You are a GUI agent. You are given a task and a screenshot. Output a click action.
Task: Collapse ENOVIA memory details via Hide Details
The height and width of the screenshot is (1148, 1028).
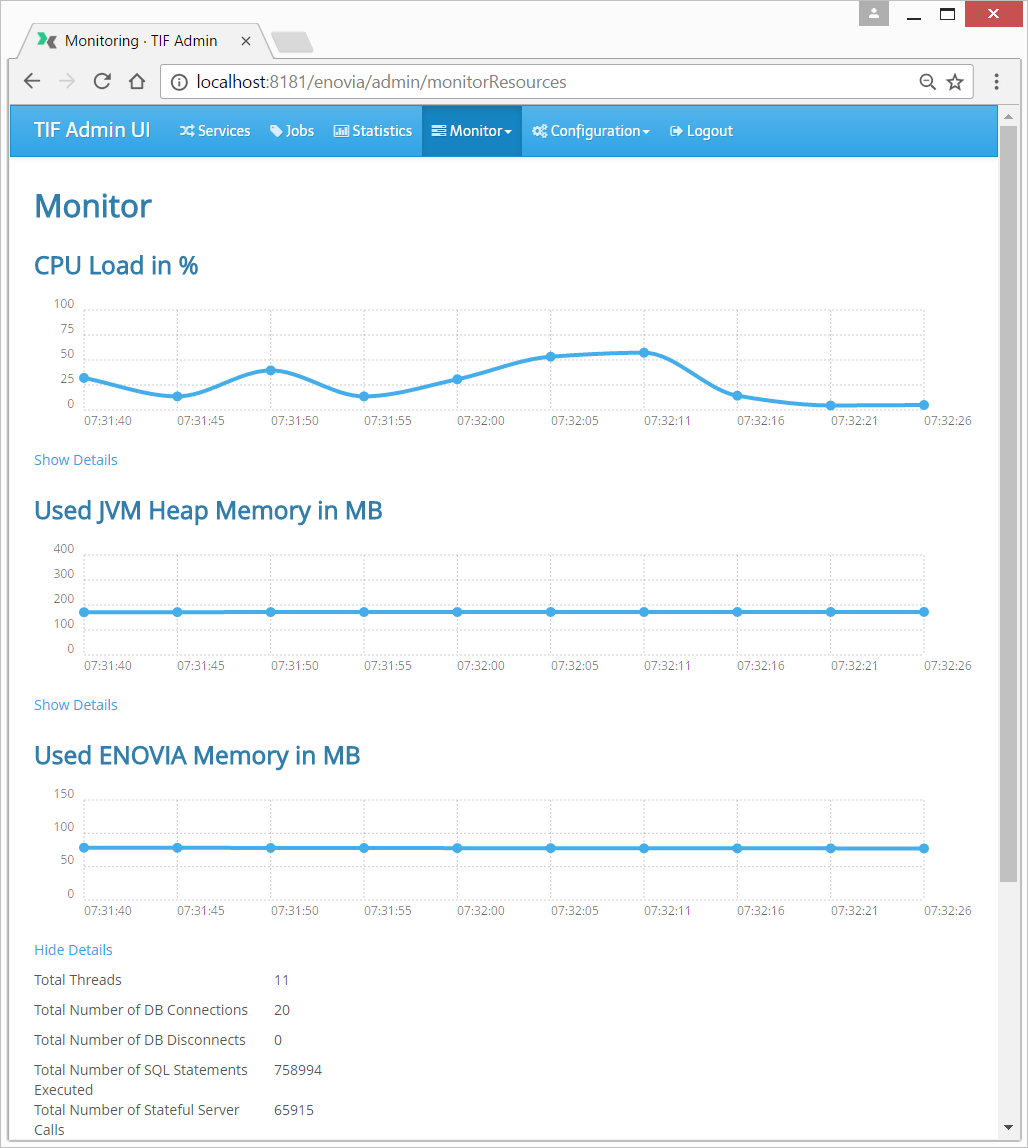(73, 950)
